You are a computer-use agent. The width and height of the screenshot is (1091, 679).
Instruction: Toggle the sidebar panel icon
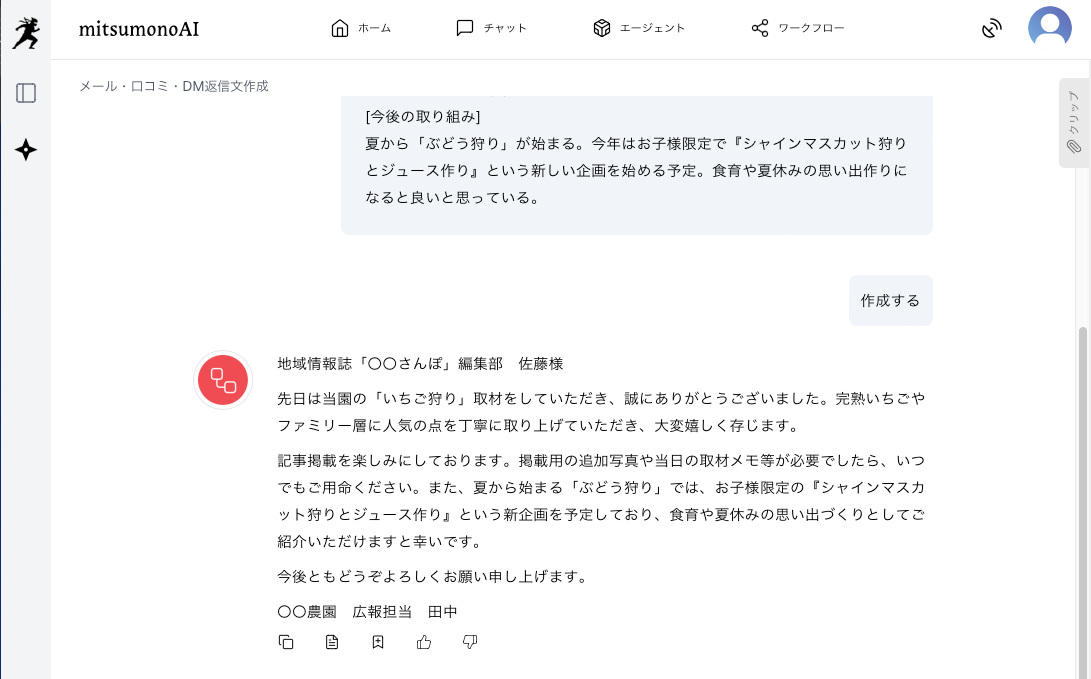pyautogui.click(x=26, y=93)
